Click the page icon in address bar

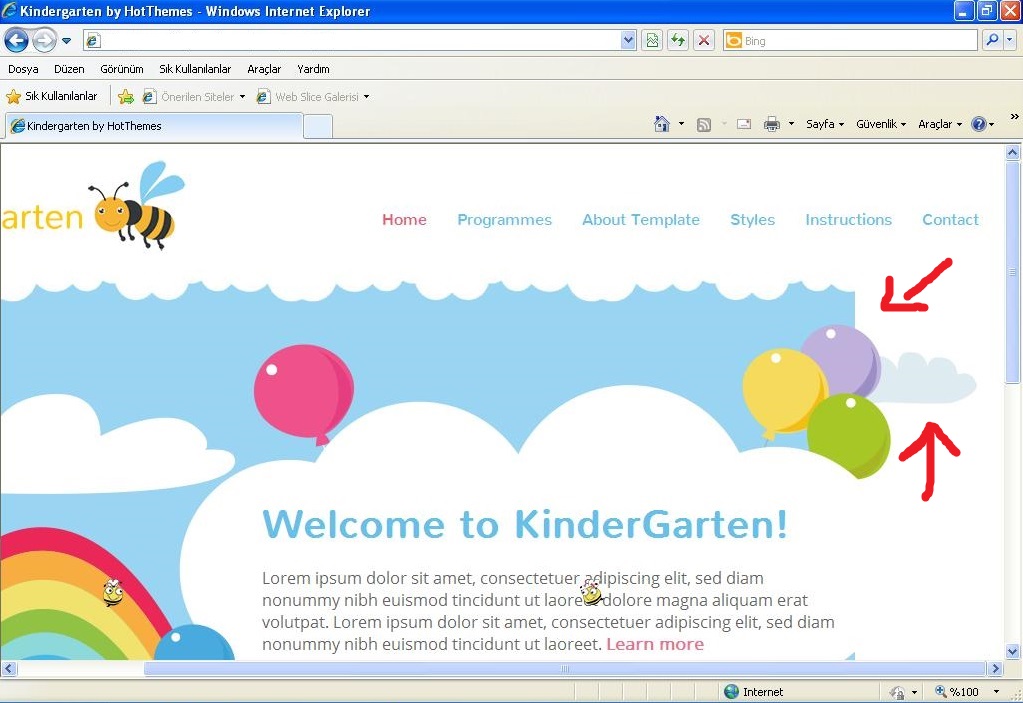point(93,41)
